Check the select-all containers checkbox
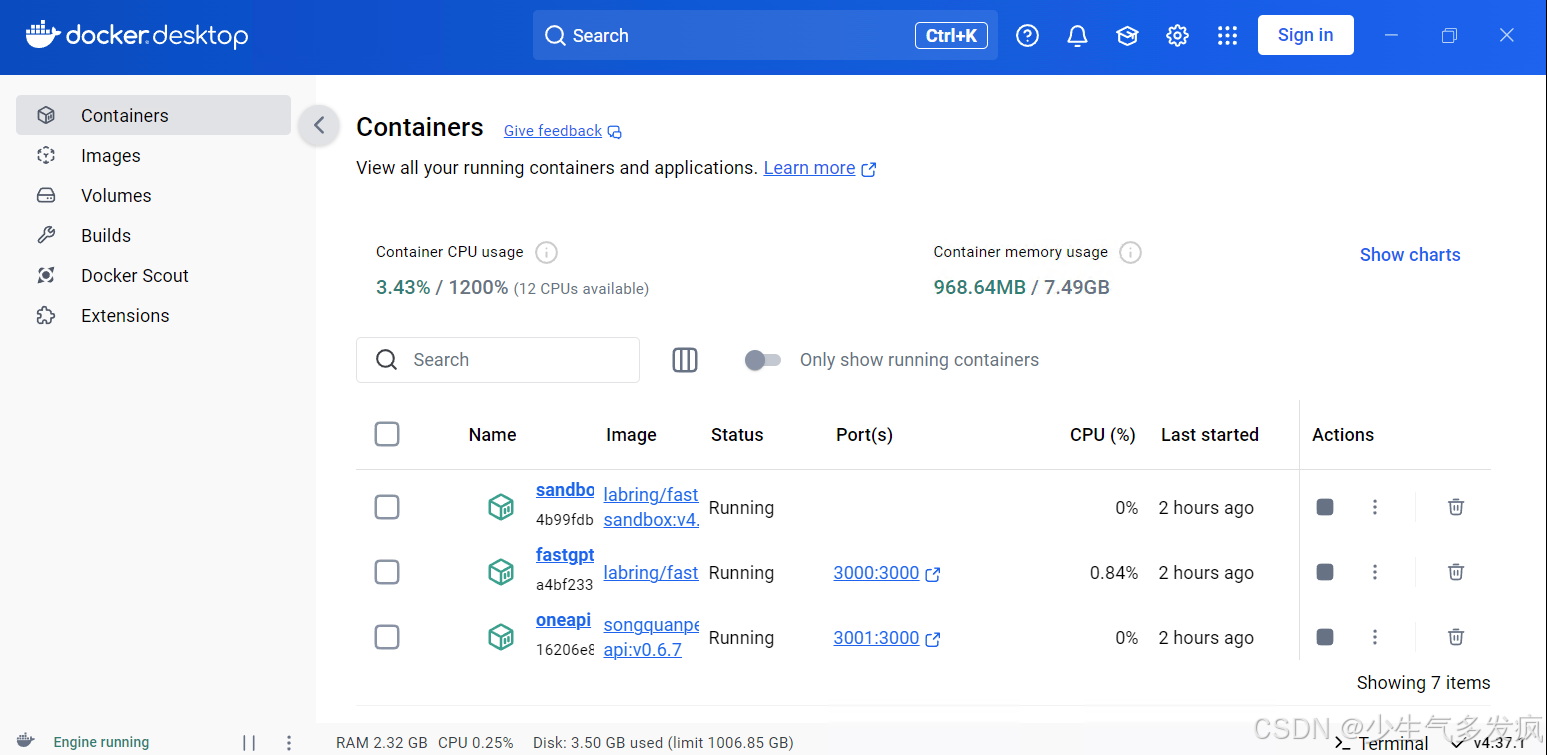The width and height of the screenshot is (1547, 755). 387,434
